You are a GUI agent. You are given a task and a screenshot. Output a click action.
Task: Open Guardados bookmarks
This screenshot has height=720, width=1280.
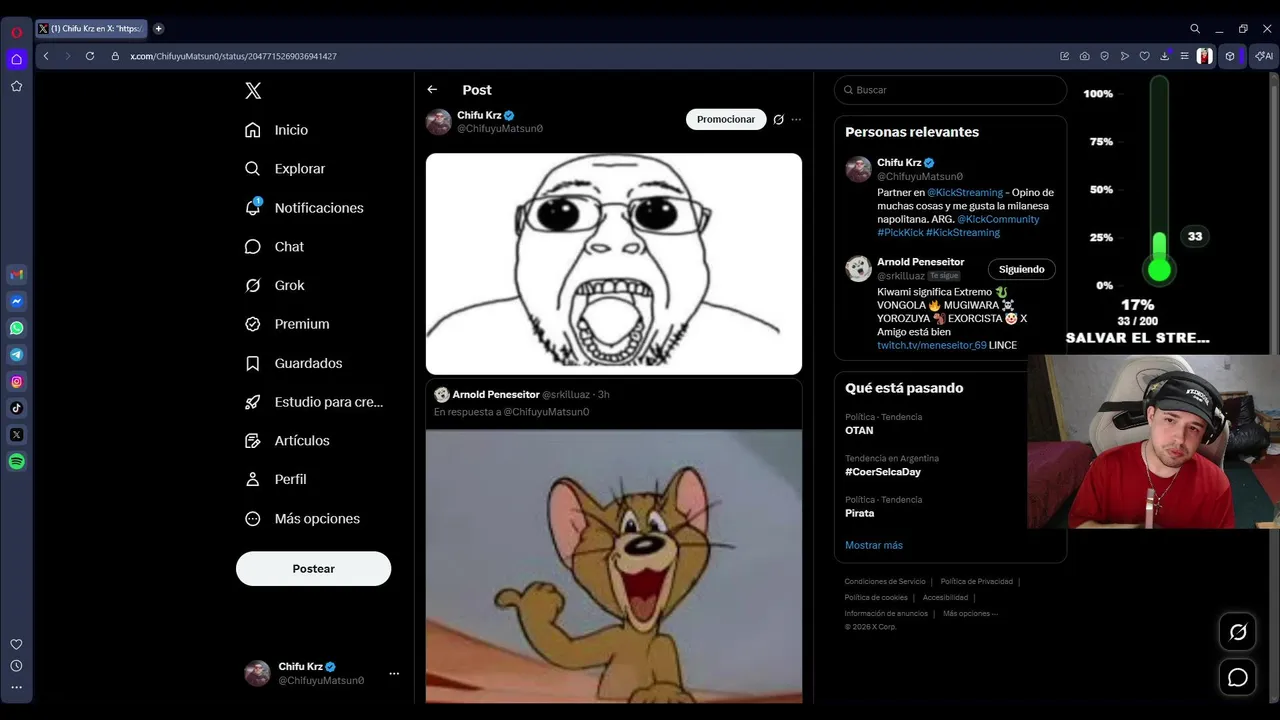point(294,363)
